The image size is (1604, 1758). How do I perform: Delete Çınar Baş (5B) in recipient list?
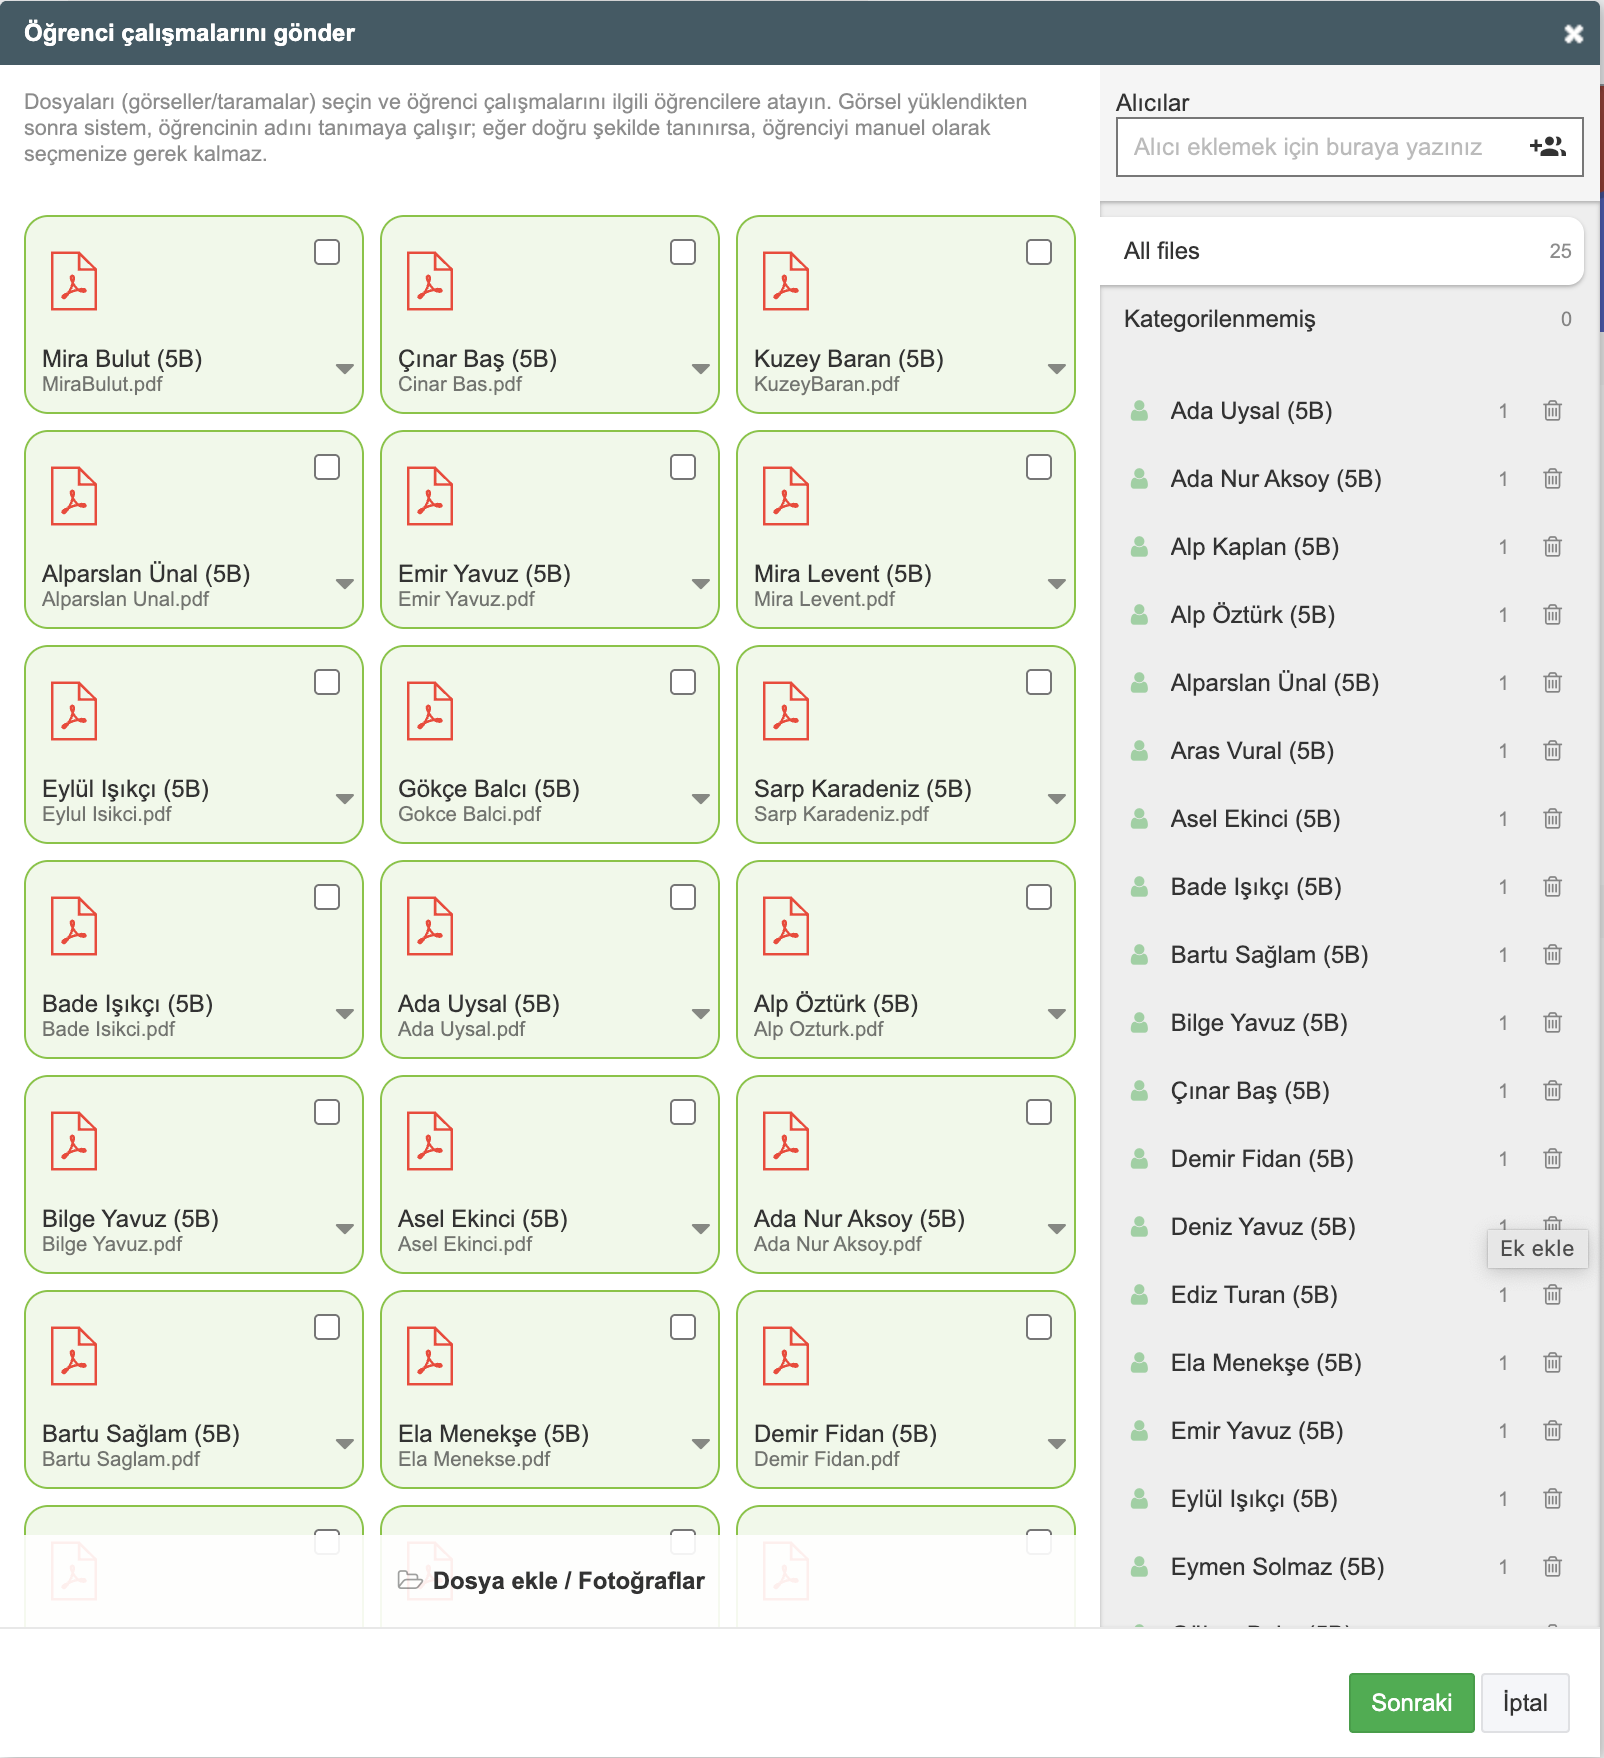tap(1552, 1091)
